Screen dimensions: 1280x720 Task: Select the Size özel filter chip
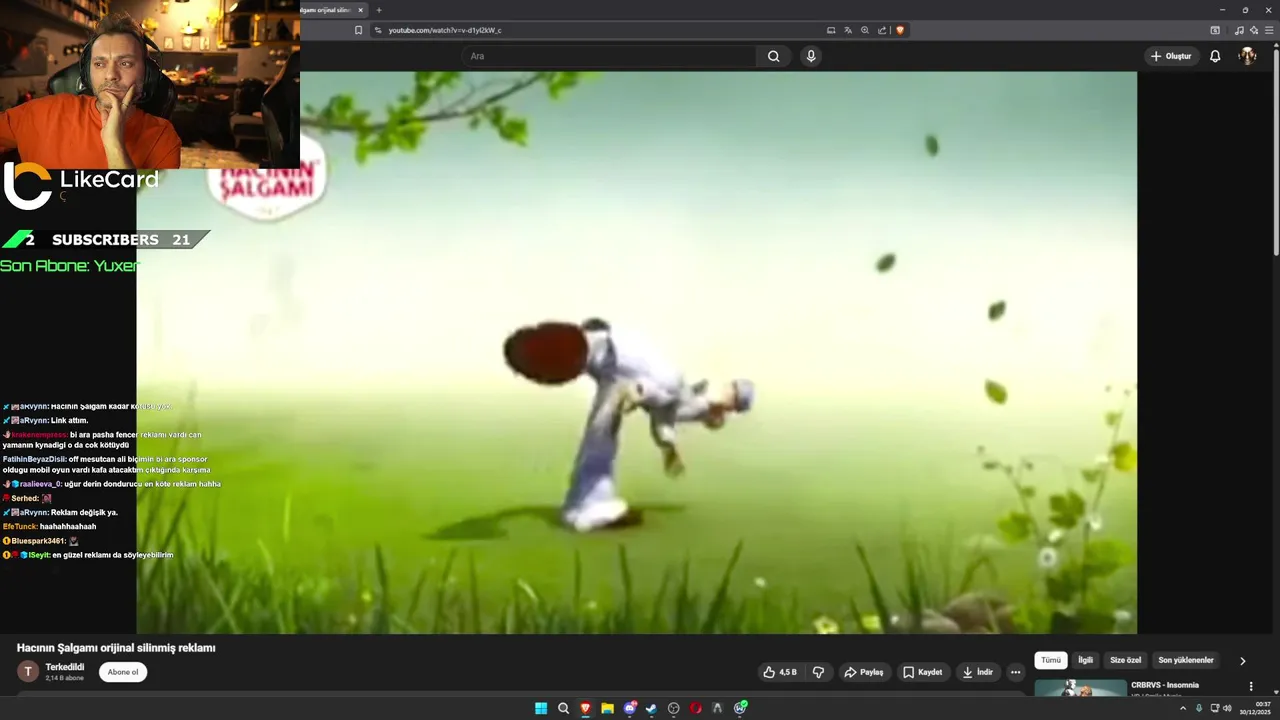tap(1125, 660)
